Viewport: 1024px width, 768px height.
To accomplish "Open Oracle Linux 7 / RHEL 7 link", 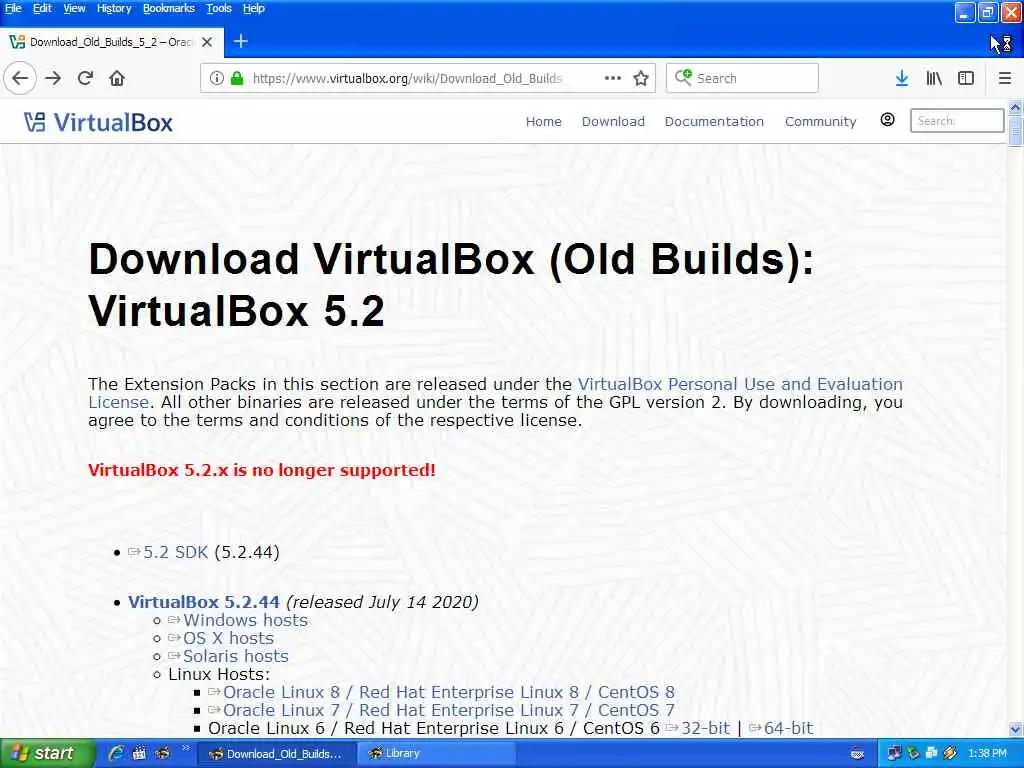I will [448, 711].
